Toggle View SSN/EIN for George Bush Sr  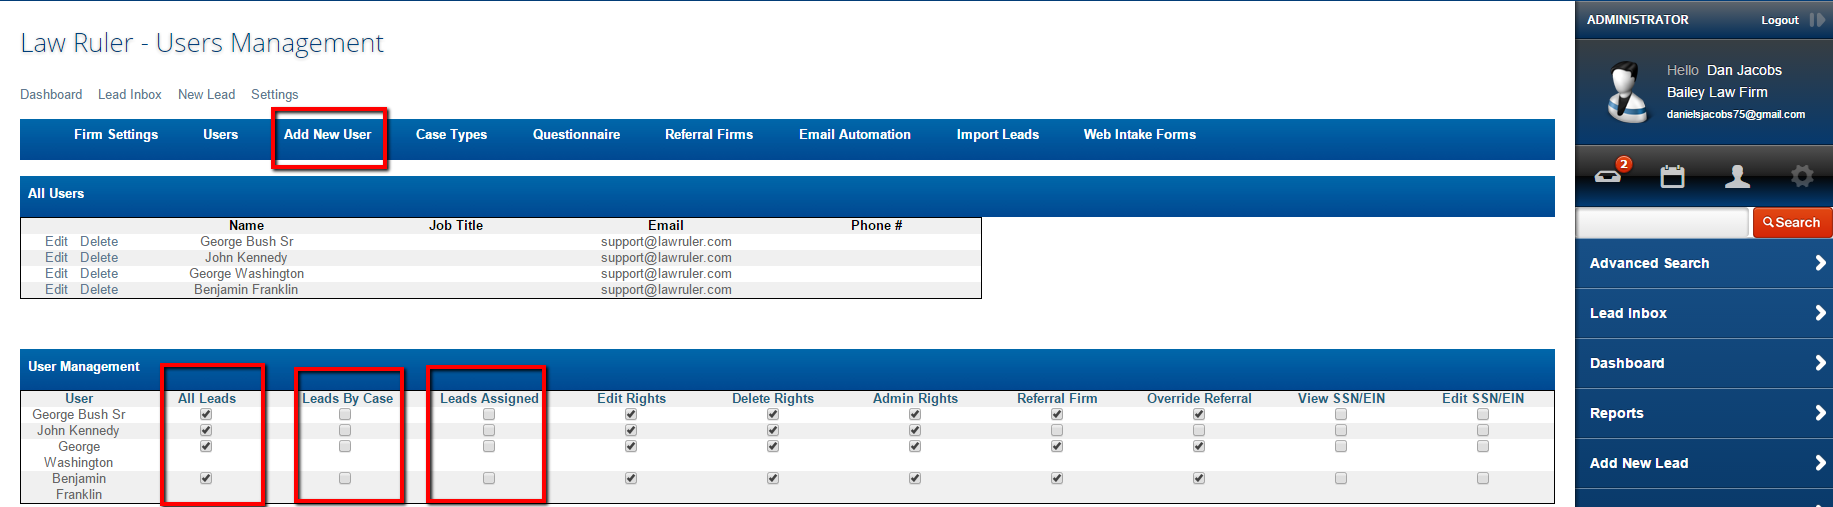pos(1341,414)
